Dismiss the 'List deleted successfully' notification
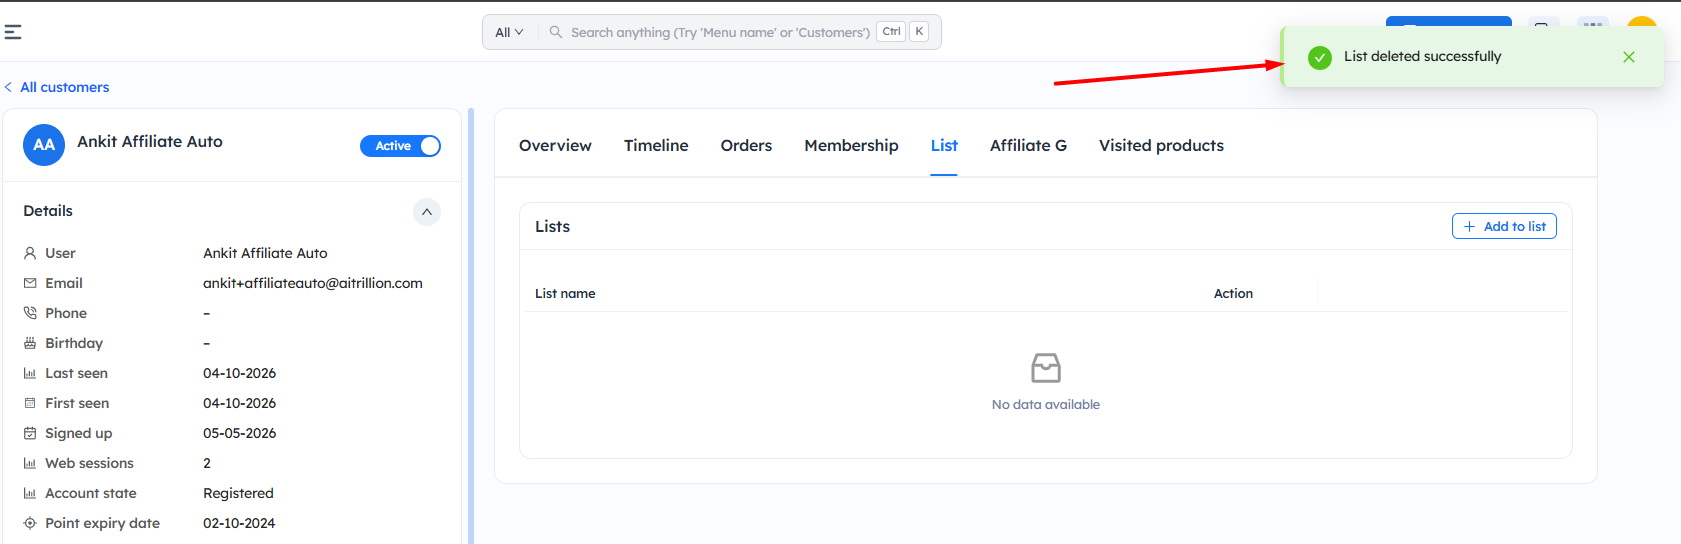 (x=1629, y=57)
